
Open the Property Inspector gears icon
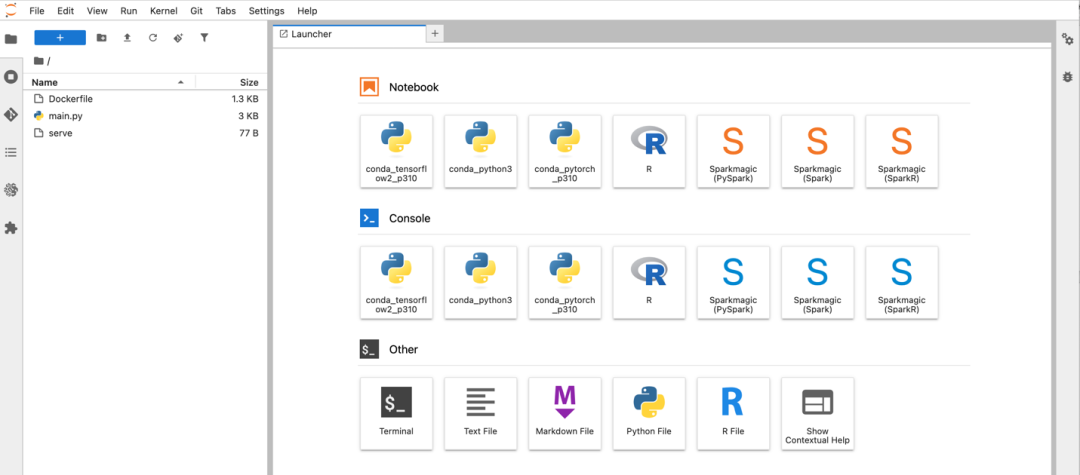coord(1067,40)
